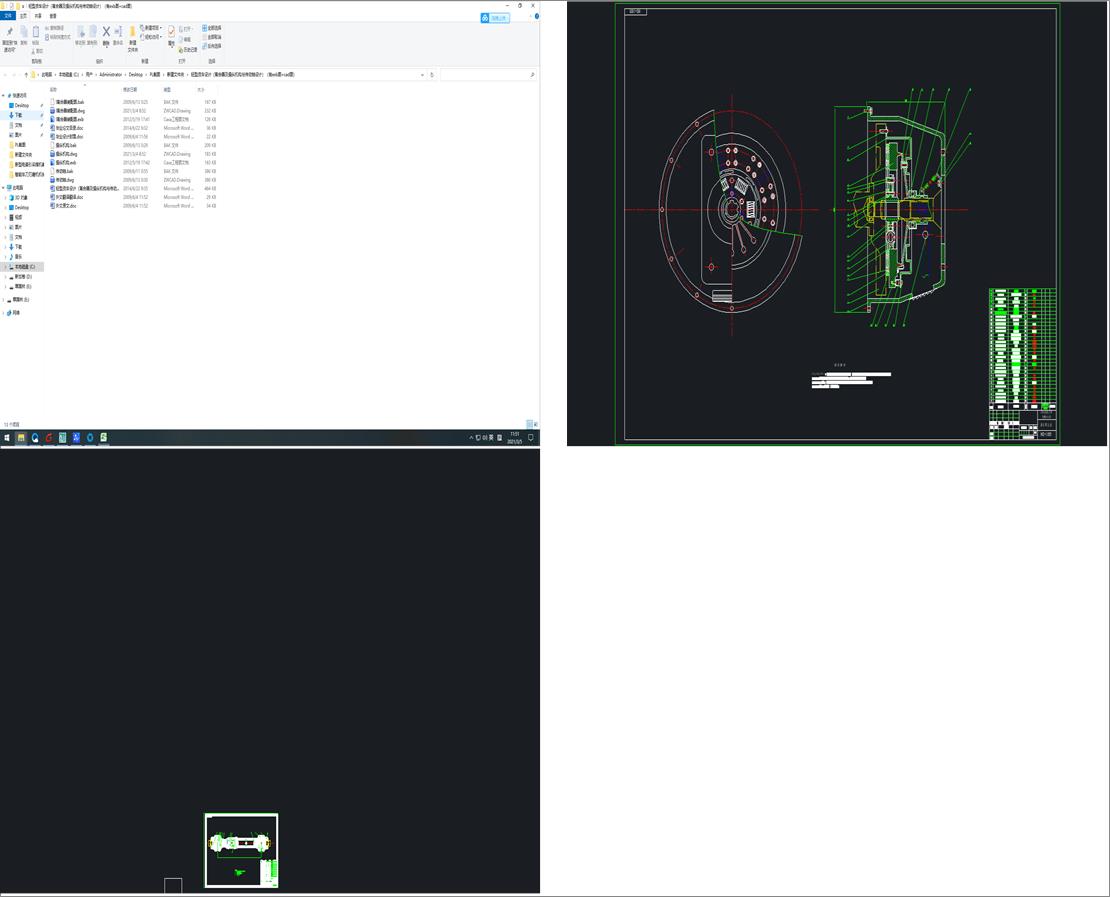Switch to the Home (主页) ribbon tab

[24, 15]
